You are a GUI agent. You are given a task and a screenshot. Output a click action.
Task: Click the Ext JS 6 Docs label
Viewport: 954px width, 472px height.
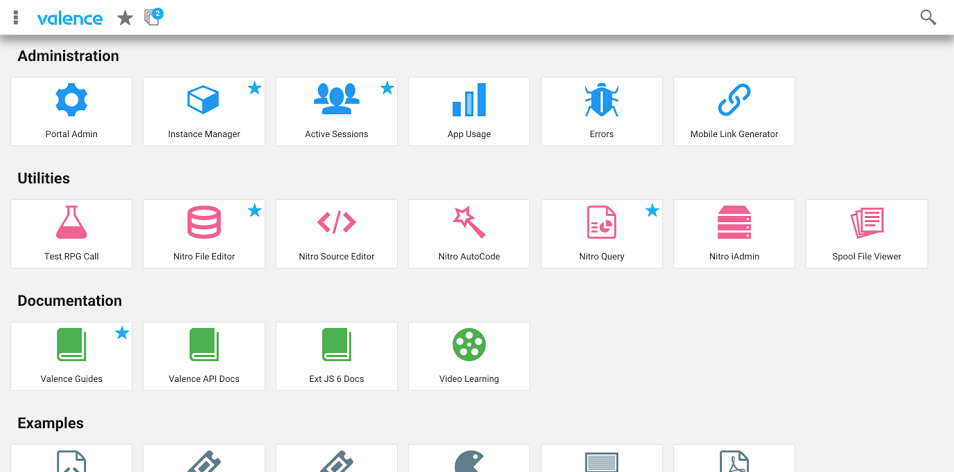click(x=336, y=379)
